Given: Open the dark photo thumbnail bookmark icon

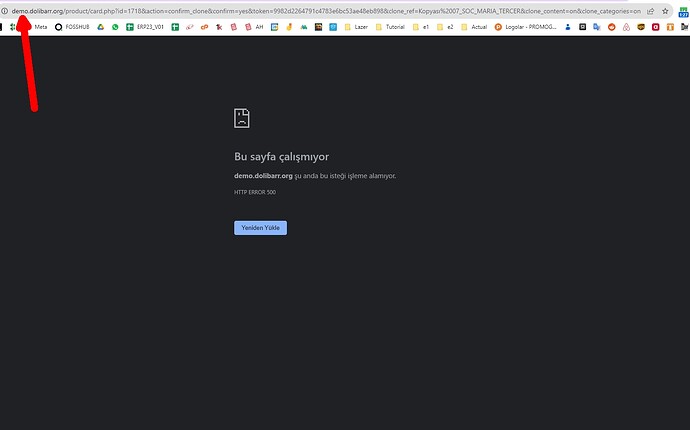Looking at the screenshot, I should coord(318,27).
